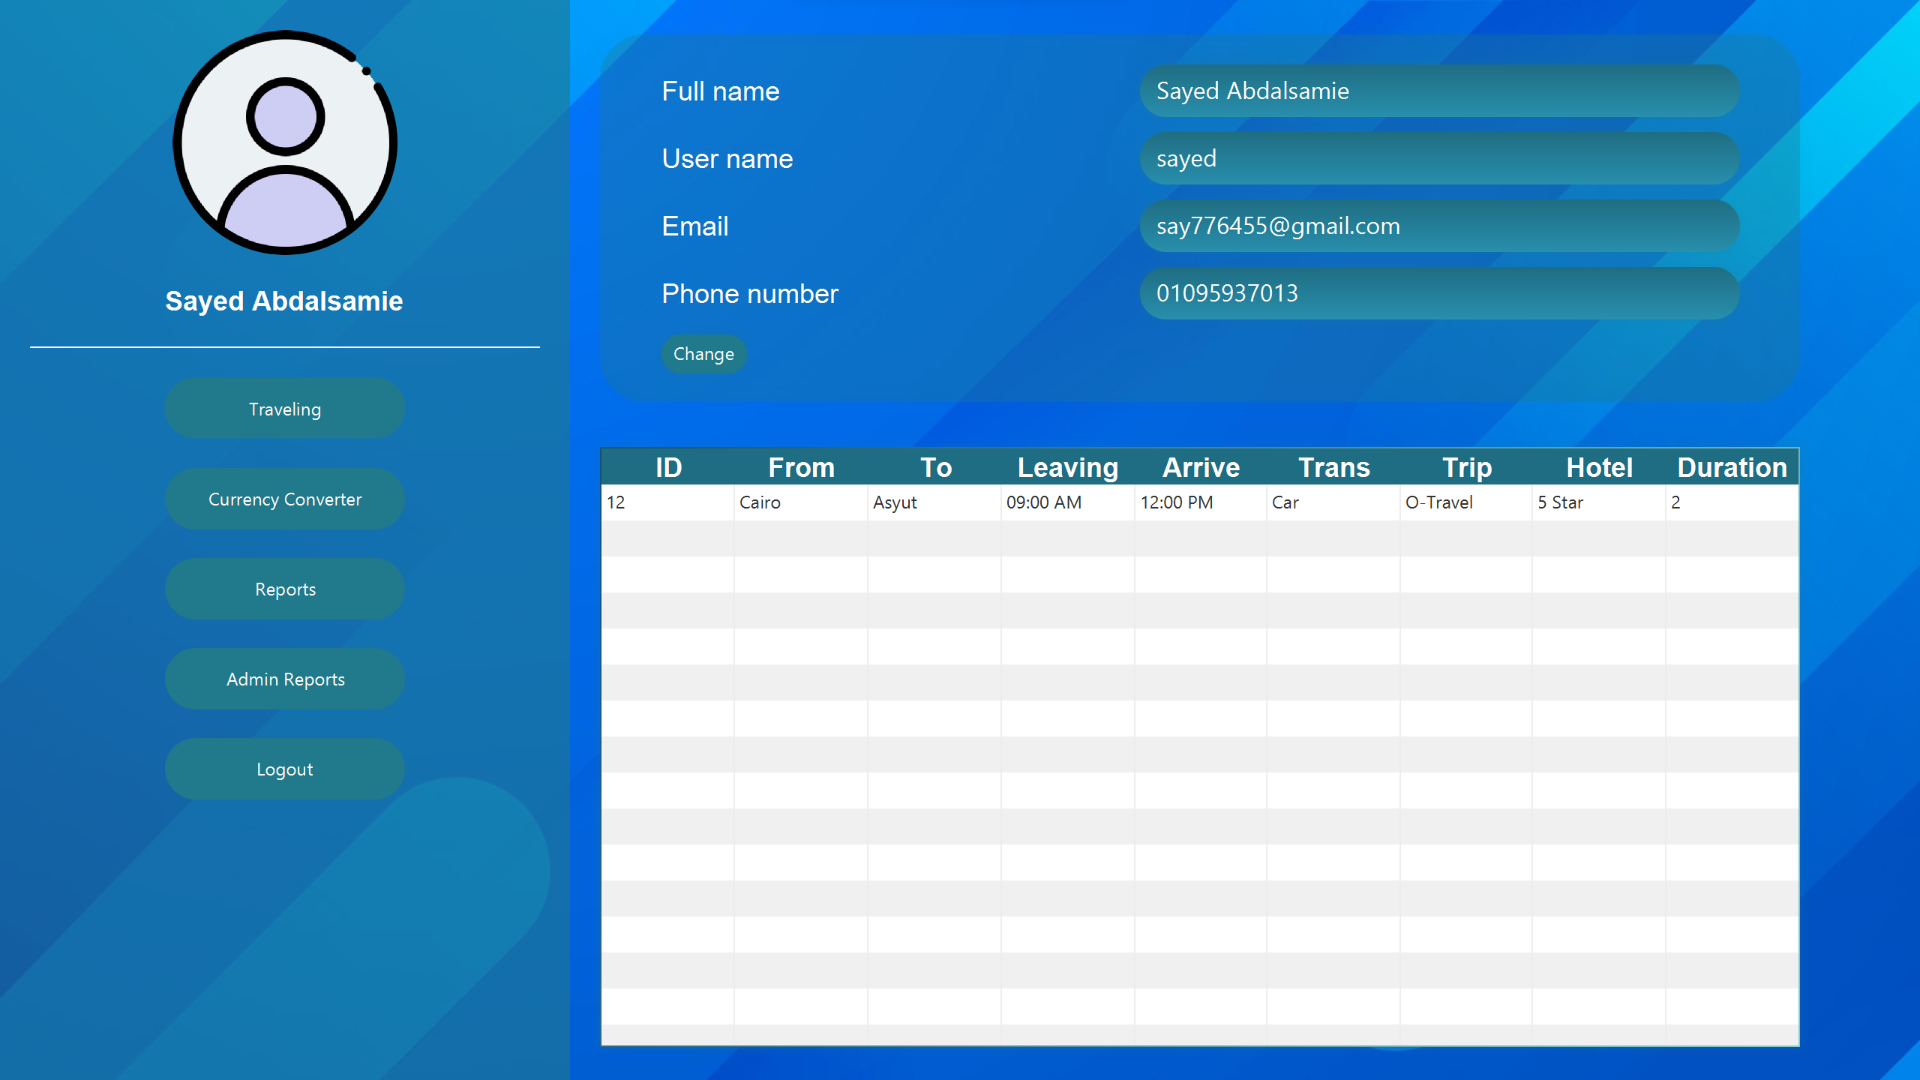Click the Full name input field
Image resolution: width=1920 pixels, height=1080 pixels.
coord(1438,91)
